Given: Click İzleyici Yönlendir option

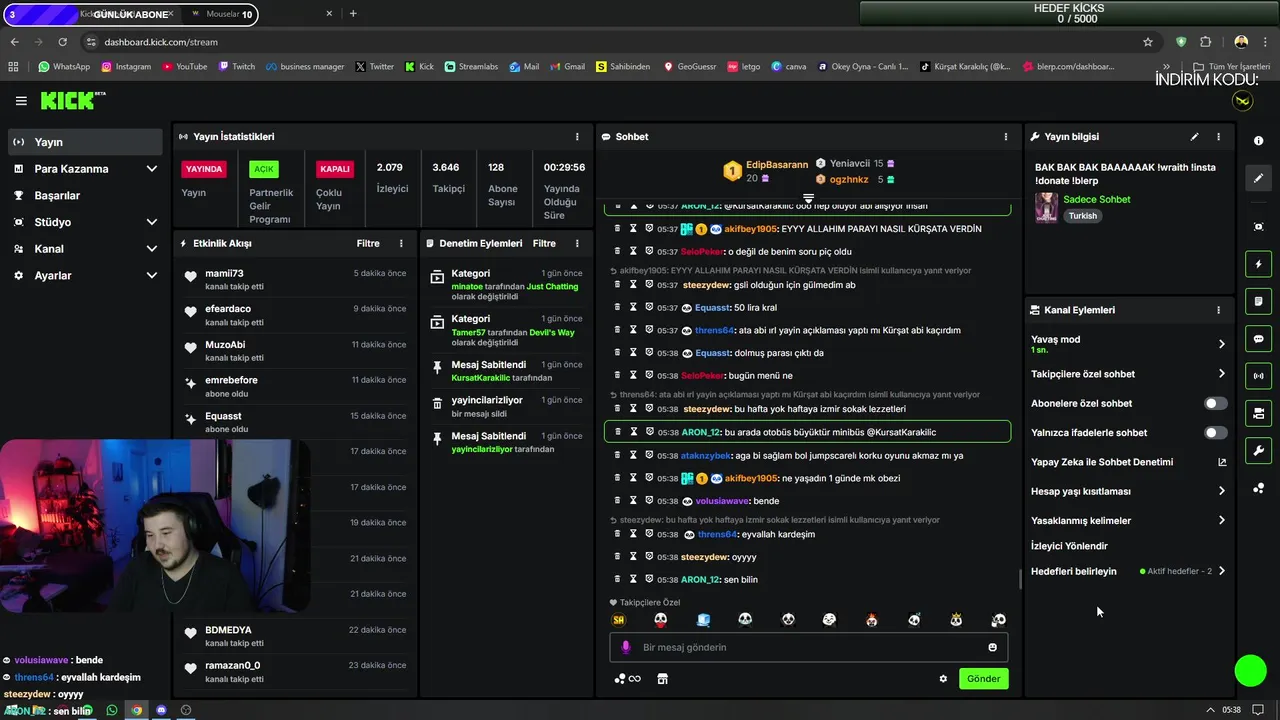Looking at the screenshot, I should click(1069, 546).
